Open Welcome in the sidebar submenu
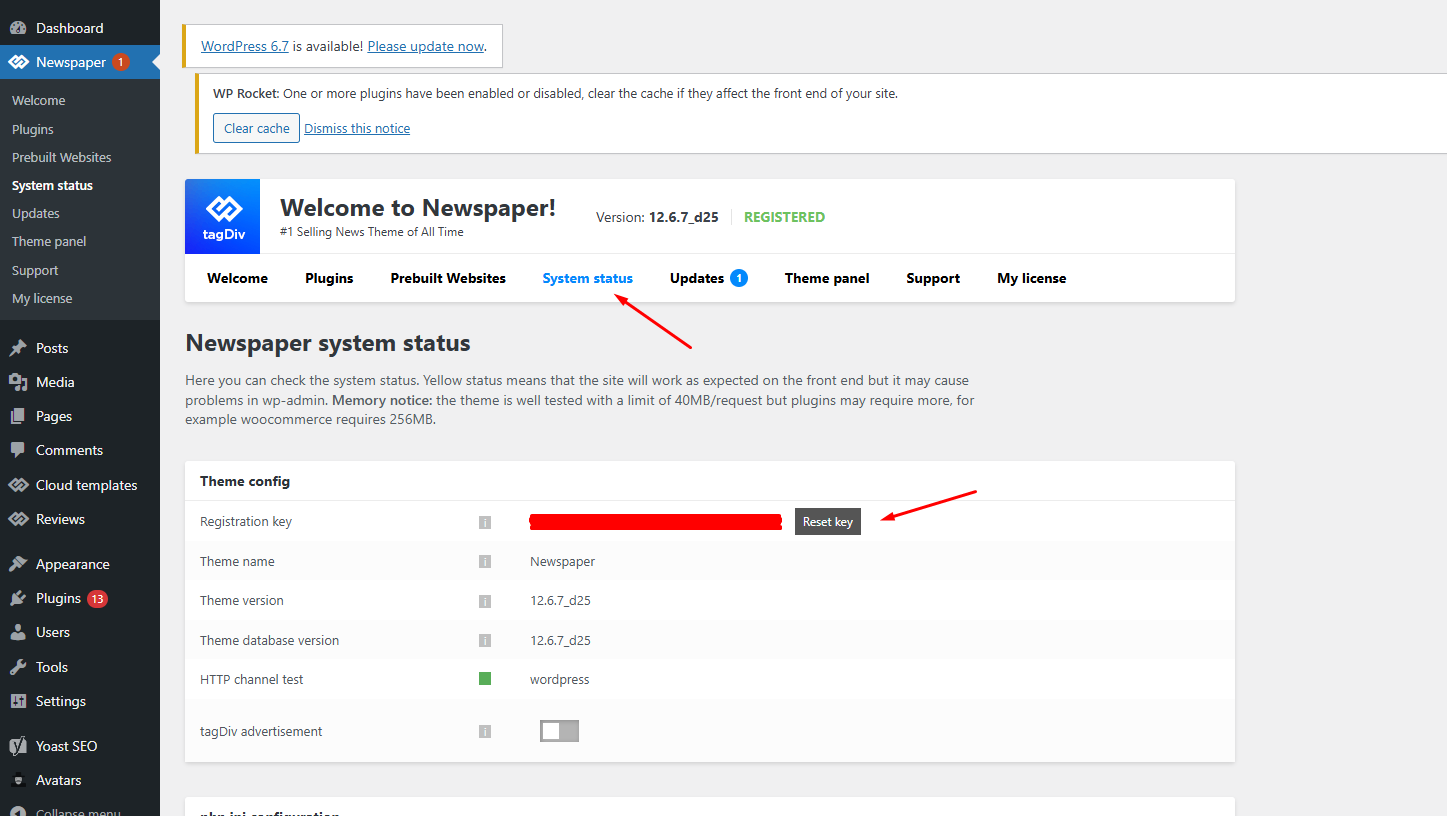This screenshot has height=816, width=1447. point(38,100)
